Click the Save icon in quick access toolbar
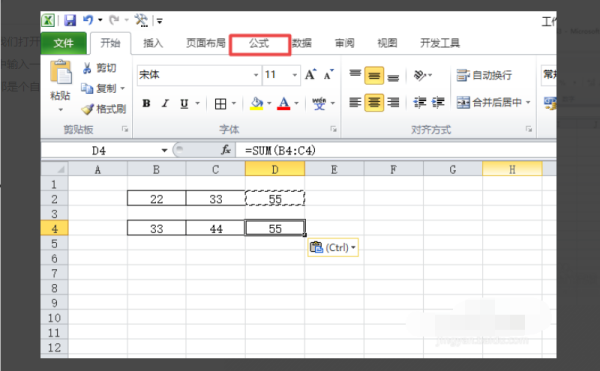600x371 pixels. click(x=70, y=20)
